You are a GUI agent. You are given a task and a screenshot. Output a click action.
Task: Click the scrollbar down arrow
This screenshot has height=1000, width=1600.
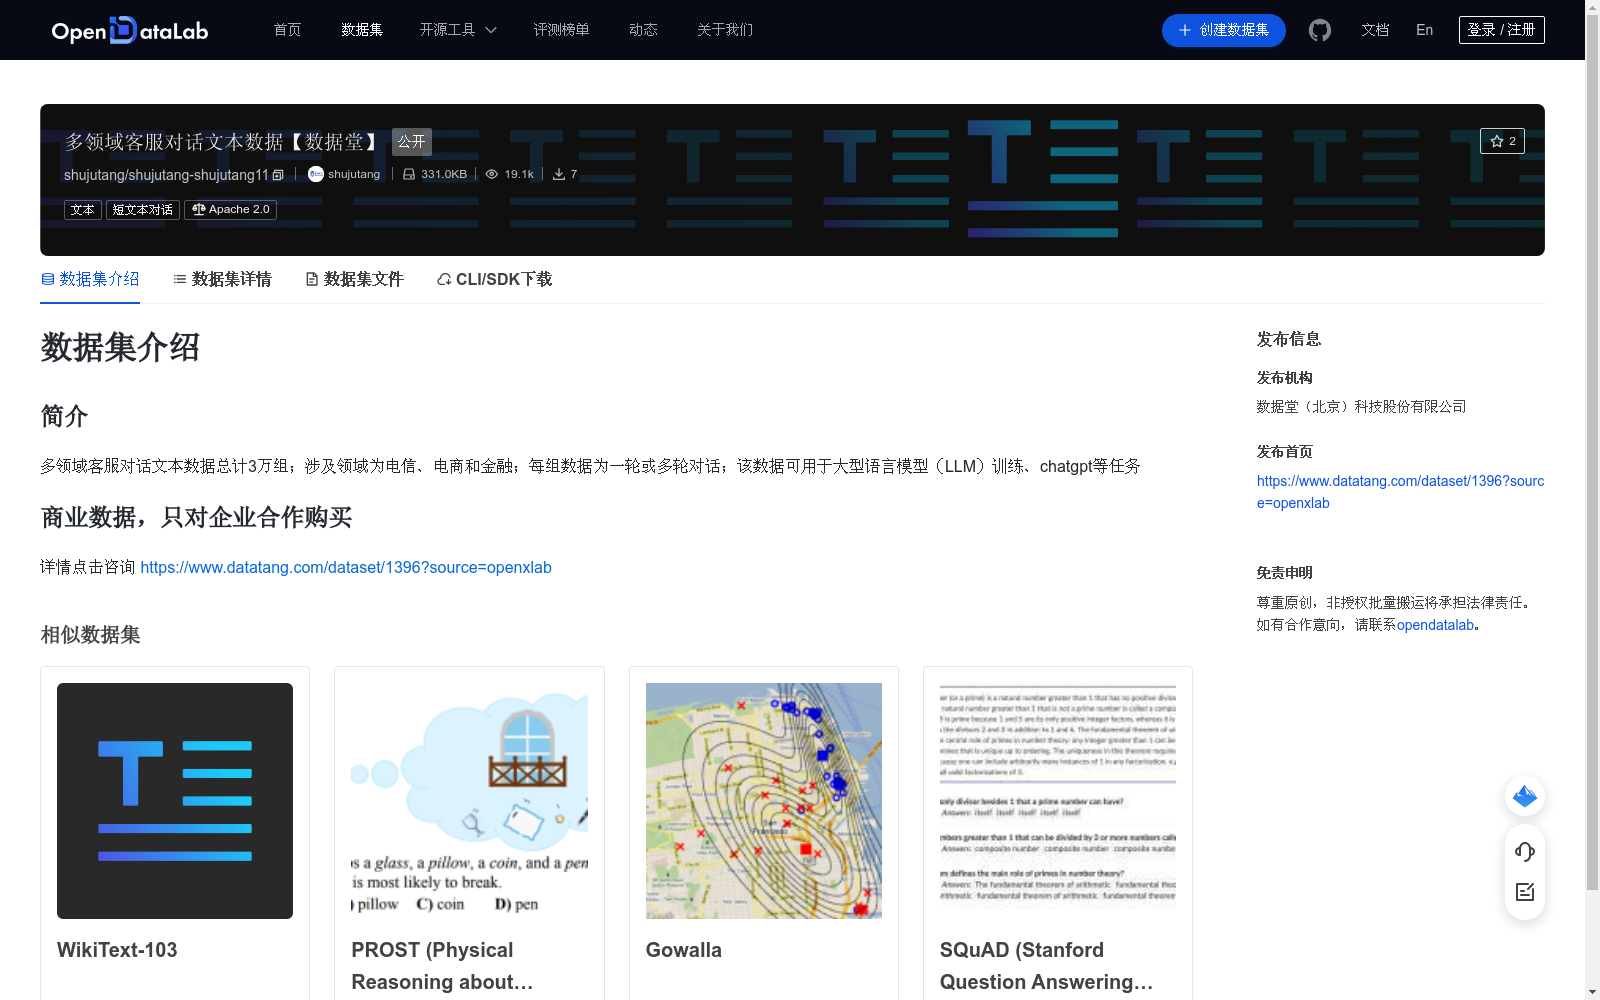[1592, 992]
